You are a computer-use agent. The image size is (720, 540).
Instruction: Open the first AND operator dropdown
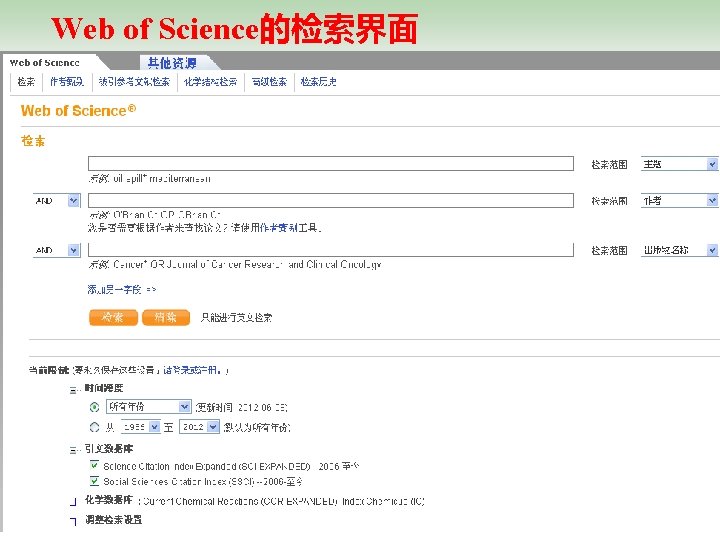click(x=56, y=201)
